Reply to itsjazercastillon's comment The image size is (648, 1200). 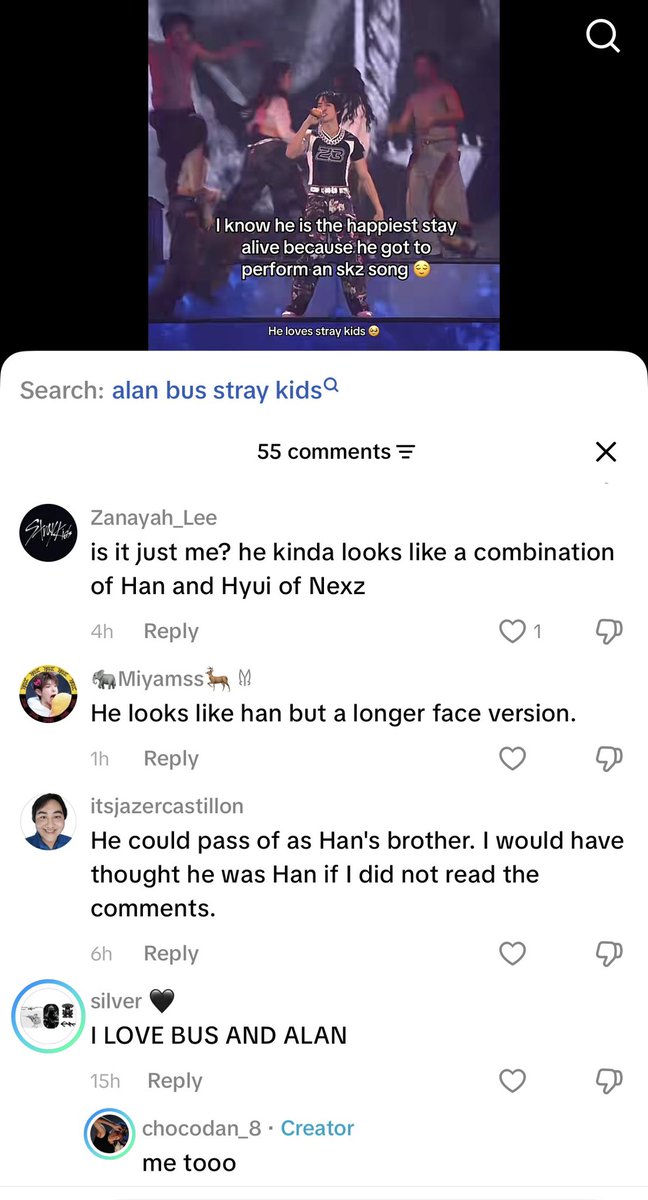tap(171, 954)
